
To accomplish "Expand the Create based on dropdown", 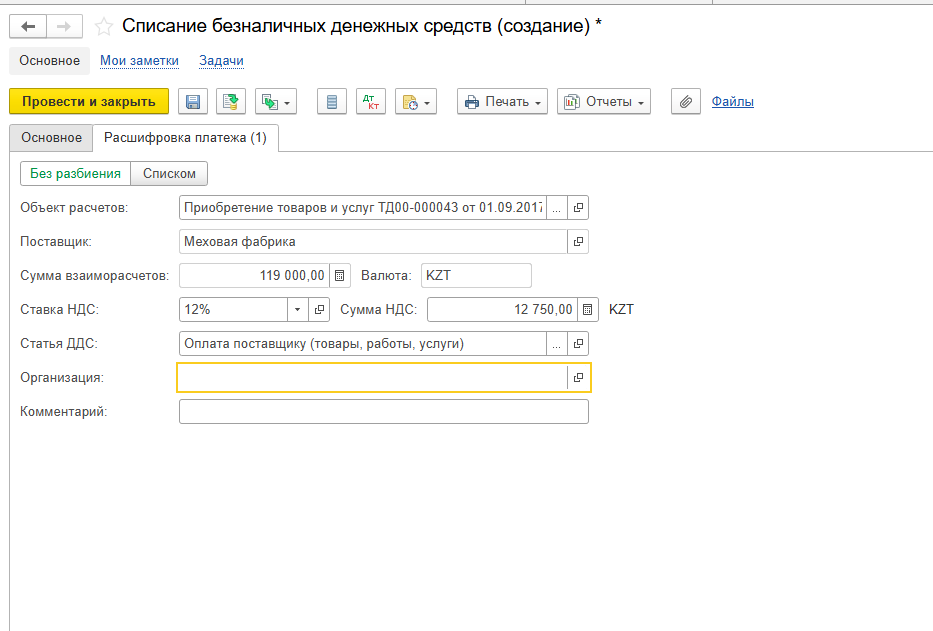I will point(277,101).
